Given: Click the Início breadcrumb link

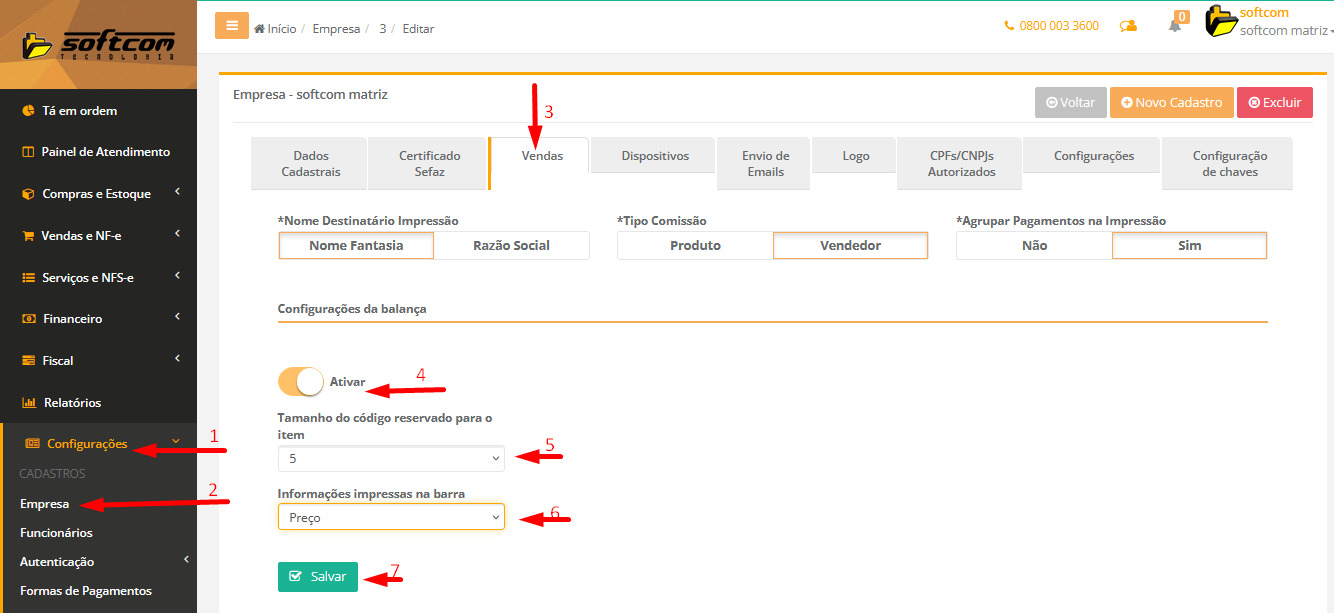Looking at the screenshot, I should click(275, 29).
